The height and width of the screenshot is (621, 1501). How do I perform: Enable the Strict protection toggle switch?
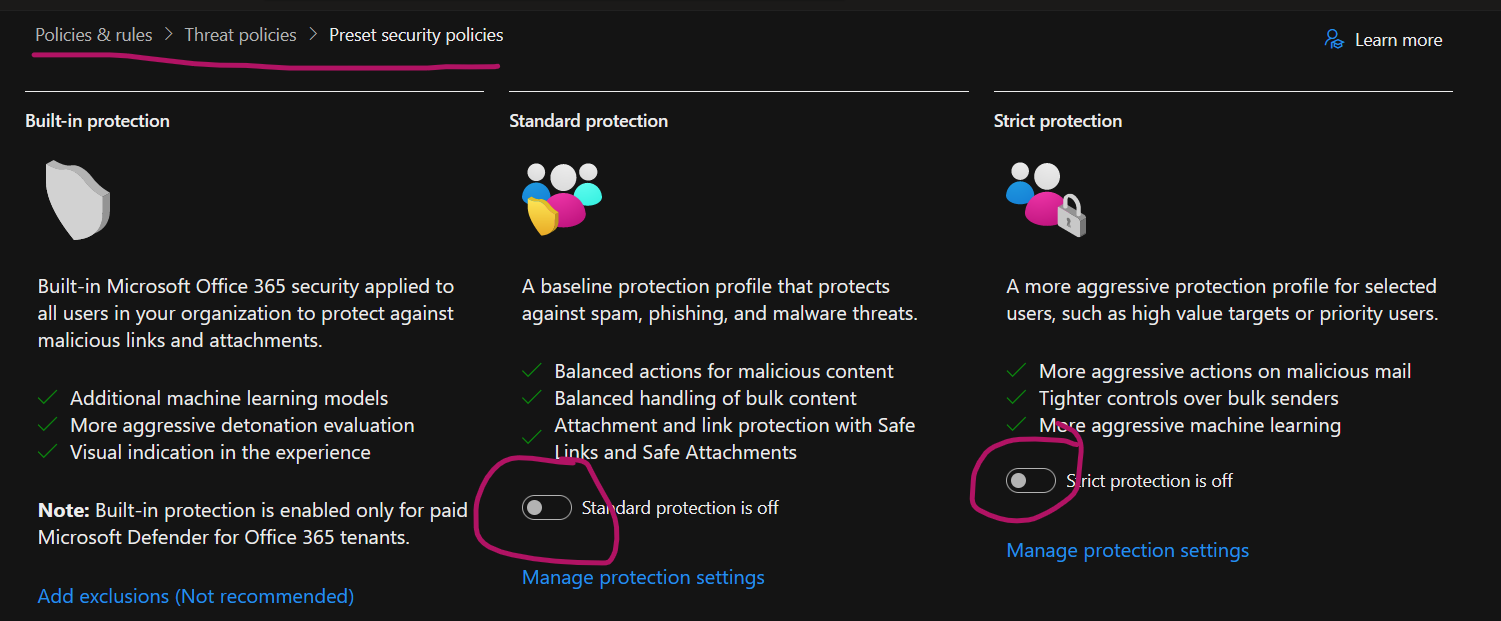[1031, 481]
